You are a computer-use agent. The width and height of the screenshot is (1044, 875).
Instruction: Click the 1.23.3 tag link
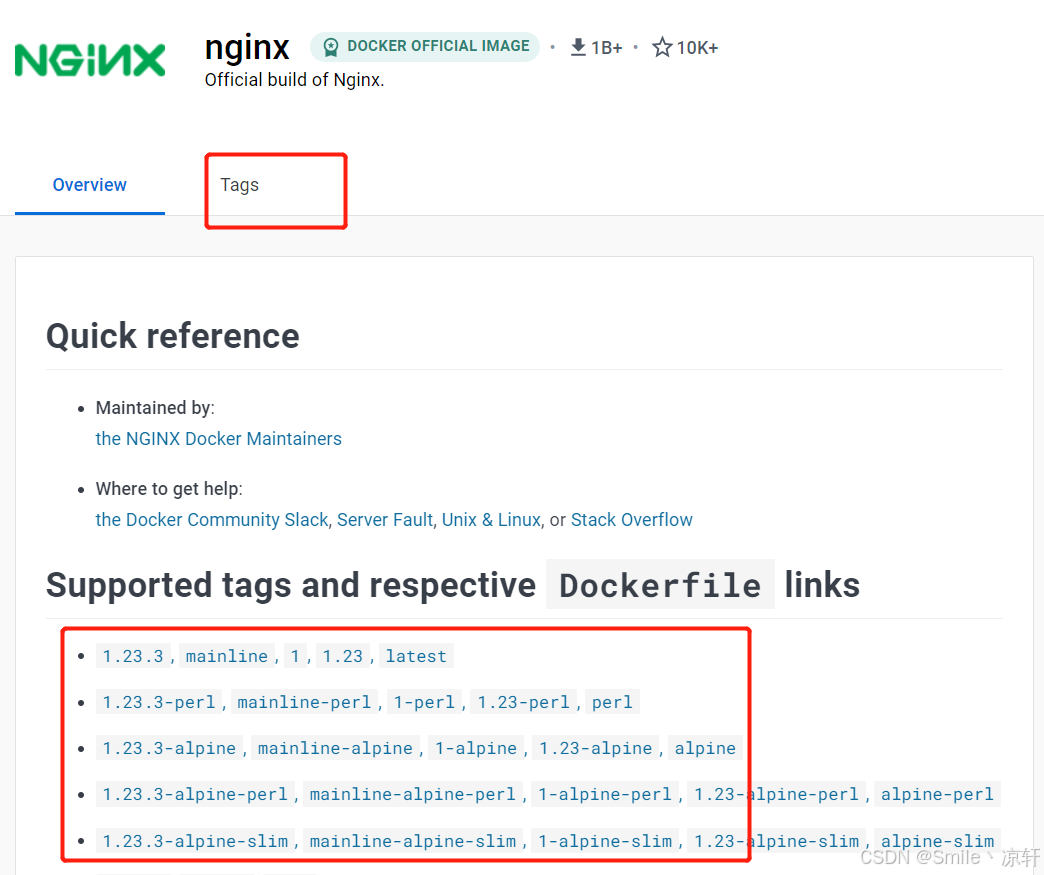(133, 656)
